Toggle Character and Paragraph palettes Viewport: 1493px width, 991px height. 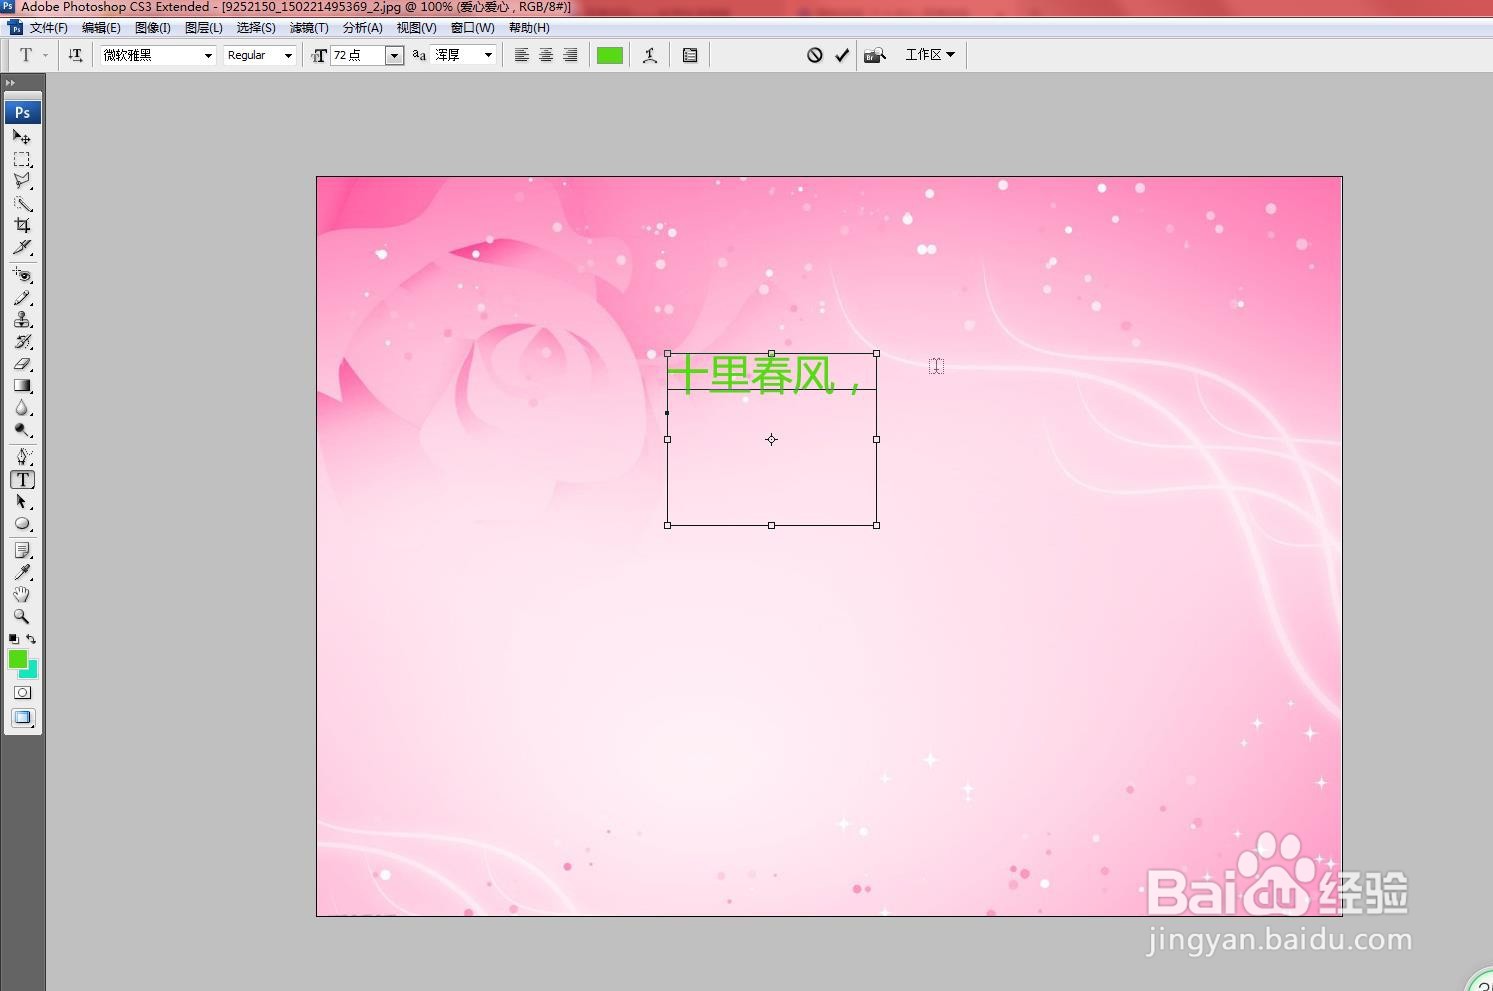690,55
